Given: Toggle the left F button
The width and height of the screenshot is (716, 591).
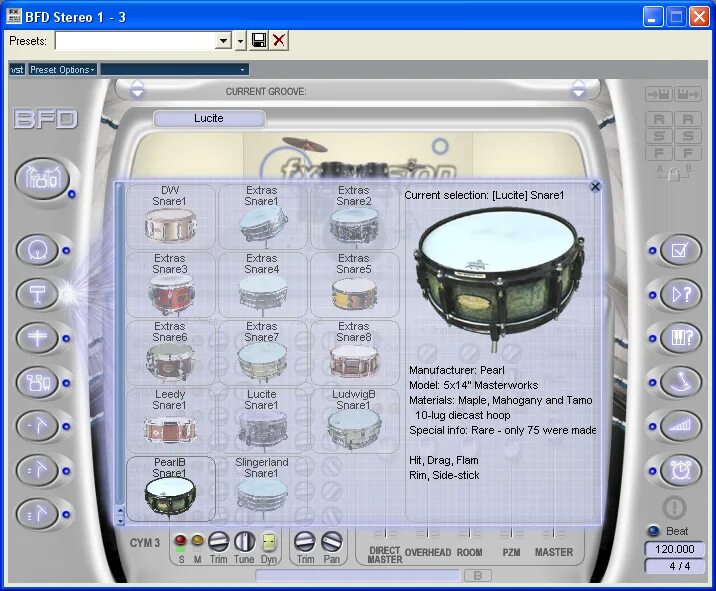Looking at the screenshot, I should pos(659,153).
